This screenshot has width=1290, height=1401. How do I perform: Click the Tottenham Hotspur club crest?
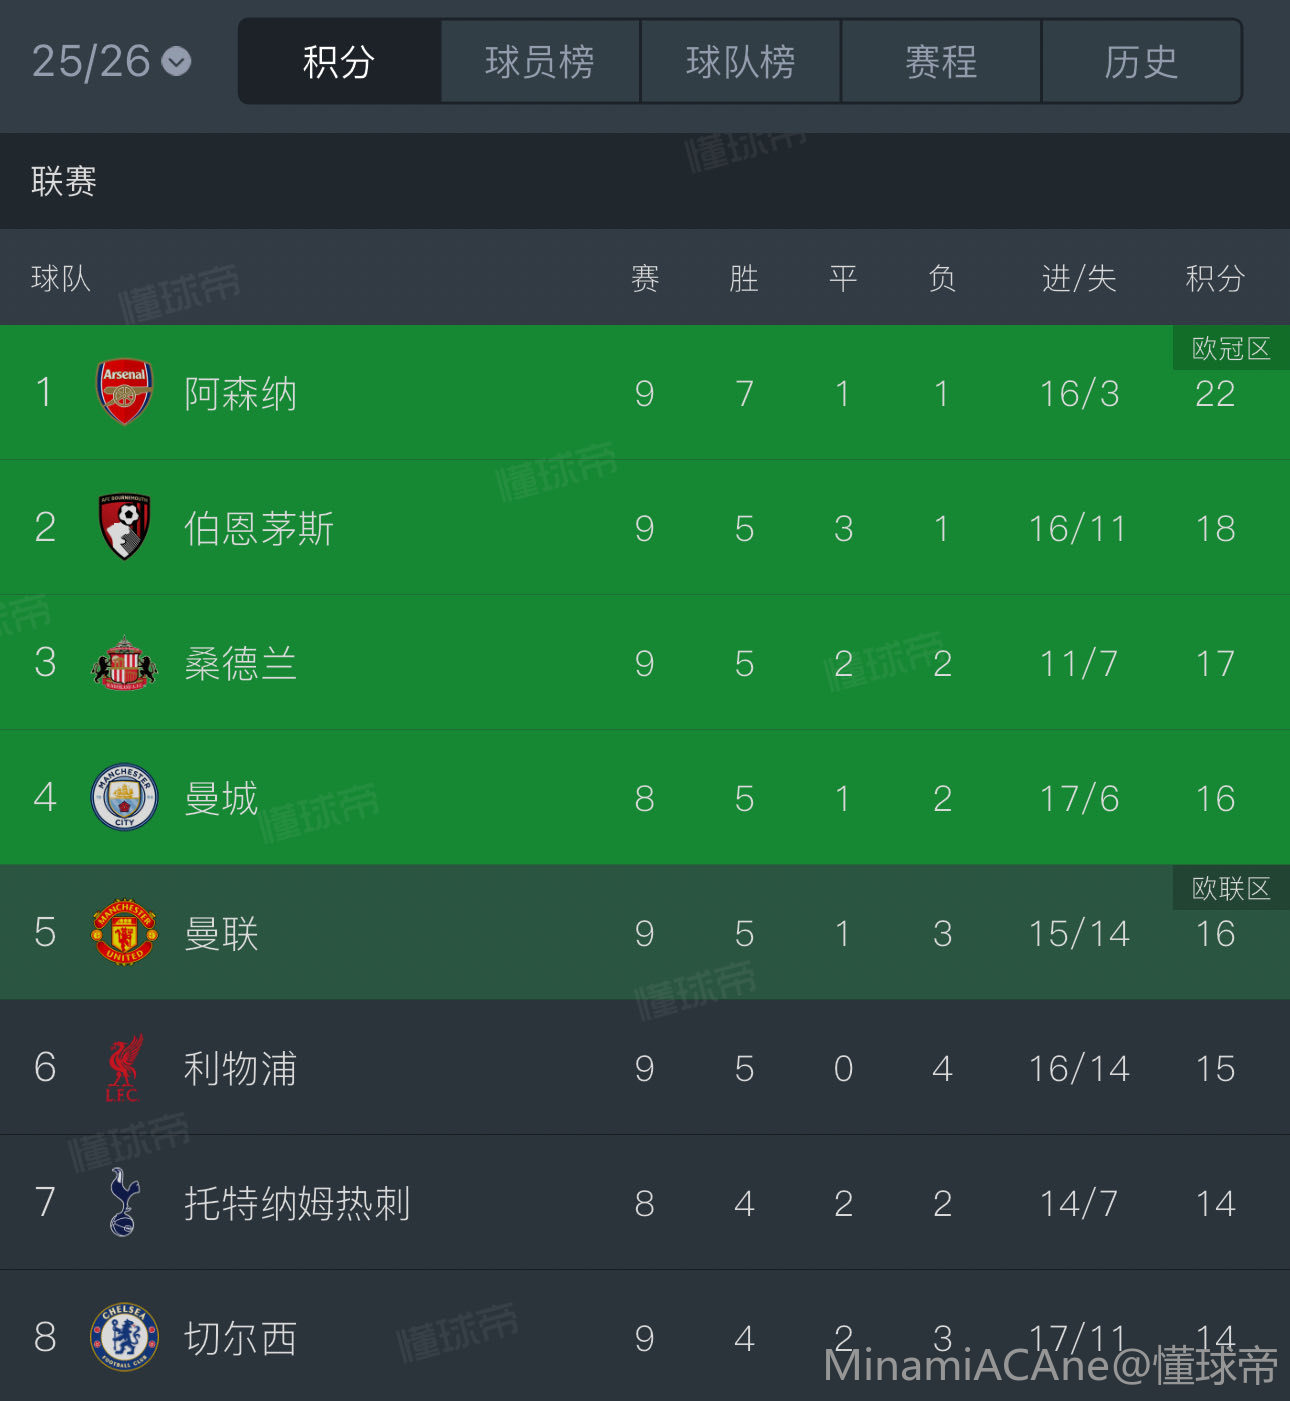click(x=124, y=1202)
